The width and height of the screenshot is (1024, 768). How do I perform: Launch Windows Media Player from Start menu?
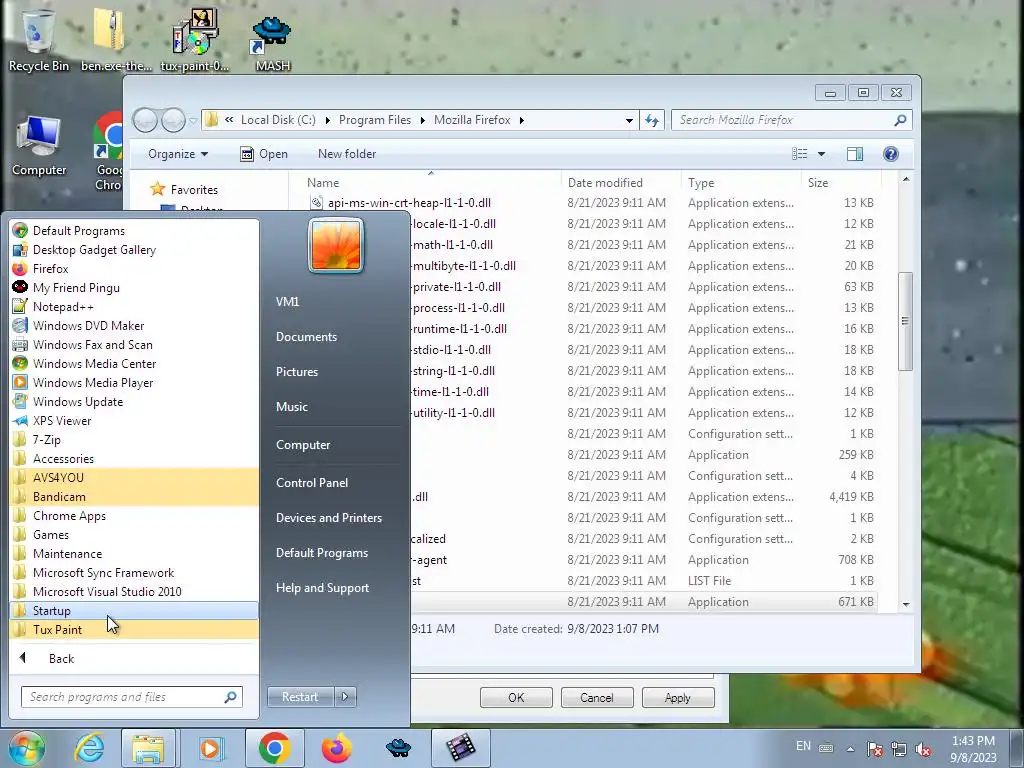(134, 383)
